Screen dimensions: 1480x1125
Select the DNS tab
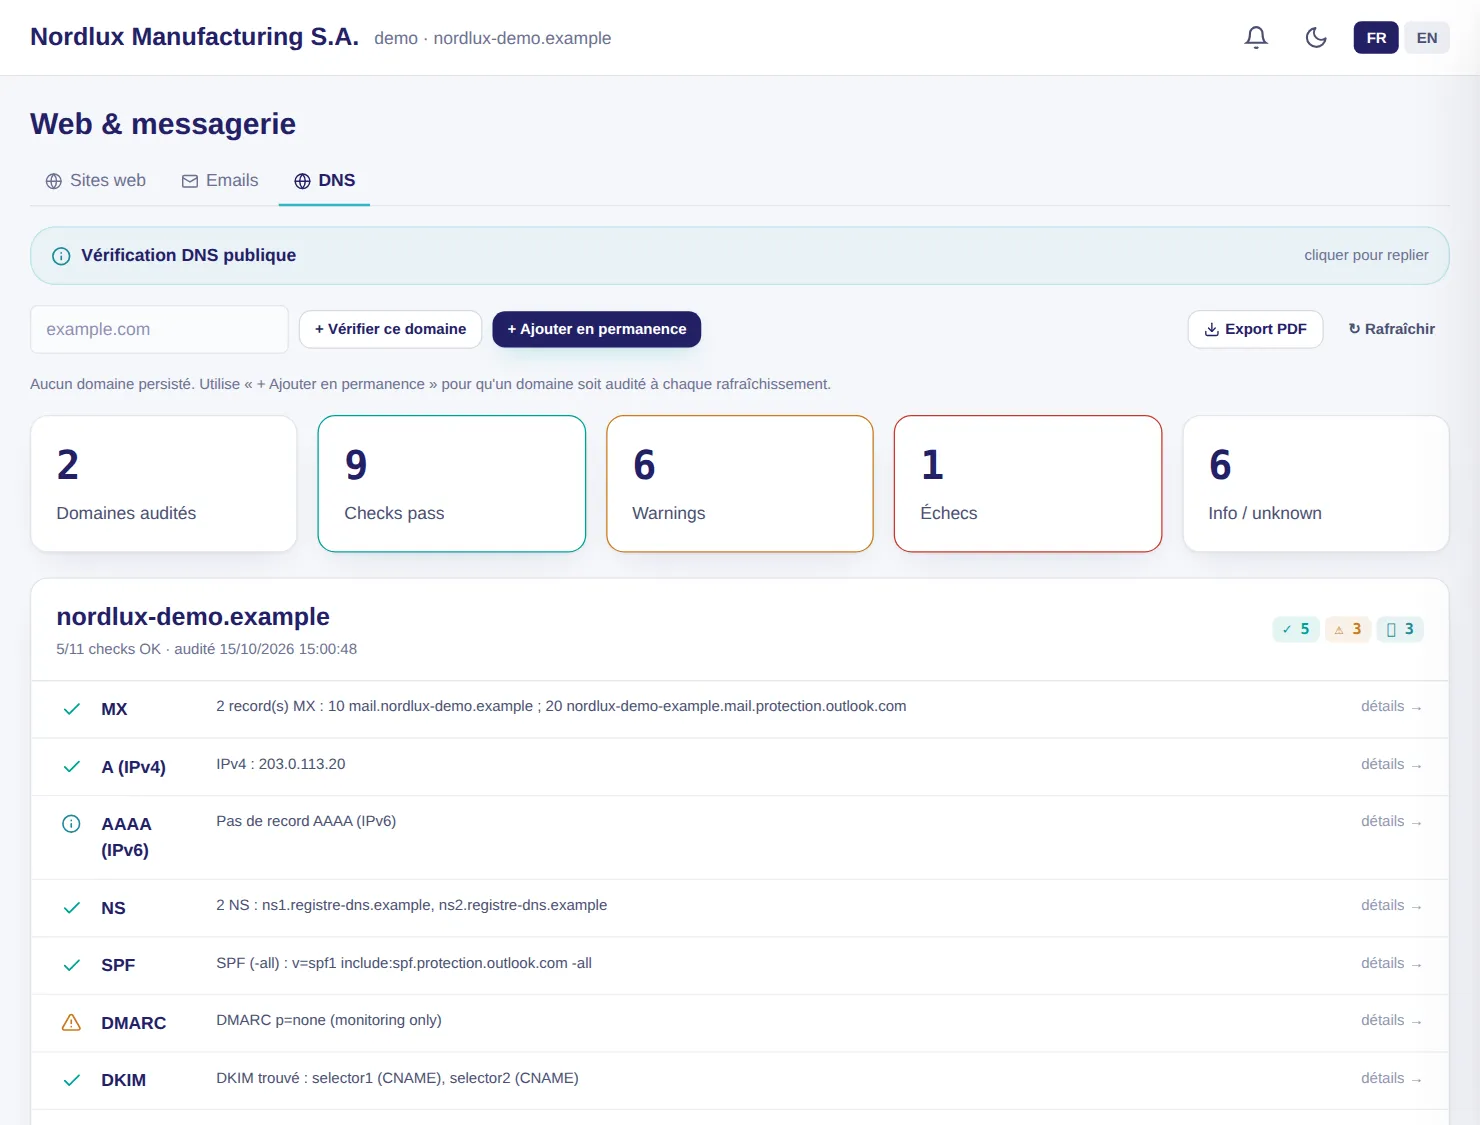coord(324,181)
